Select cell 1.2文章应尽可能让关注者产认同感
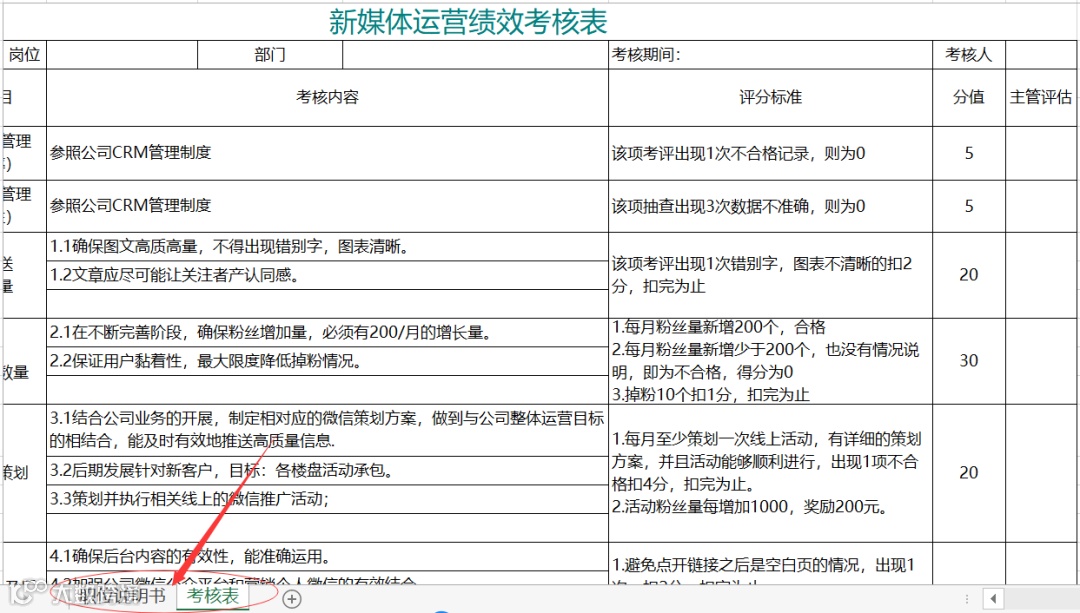The width and height of the screenshot is (1080, 613). coord(327,275)
